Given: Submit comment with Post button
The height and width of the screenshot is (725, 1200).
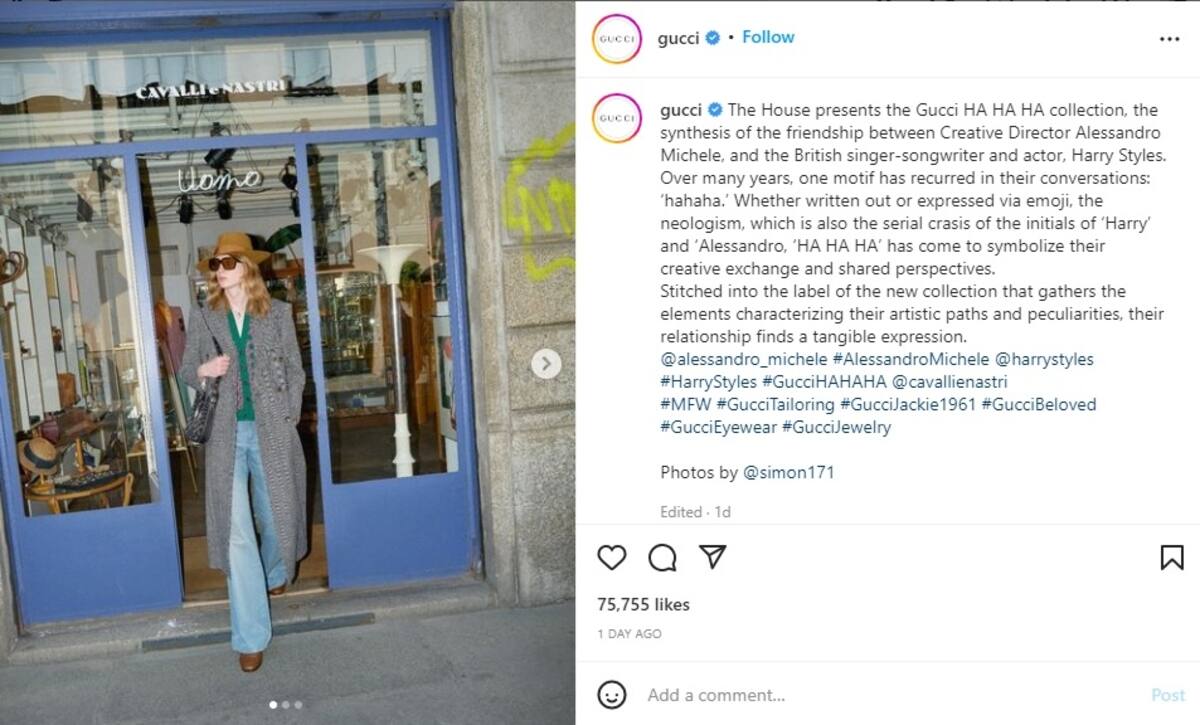Looking at the screenshot, I should point(1167,695).
